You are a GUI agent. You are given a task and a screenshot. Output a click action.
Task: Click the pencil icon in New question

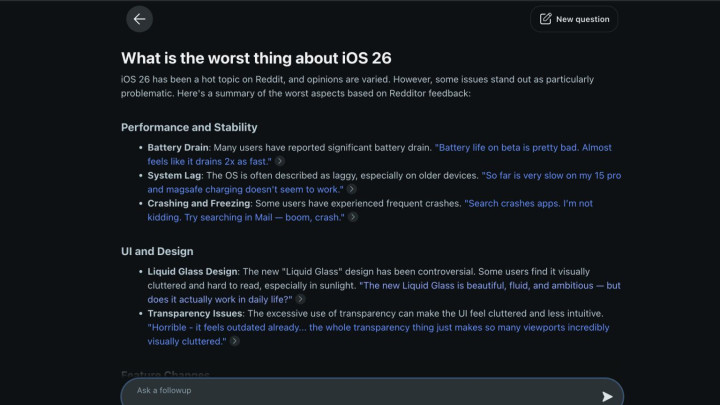coord(545,19)
